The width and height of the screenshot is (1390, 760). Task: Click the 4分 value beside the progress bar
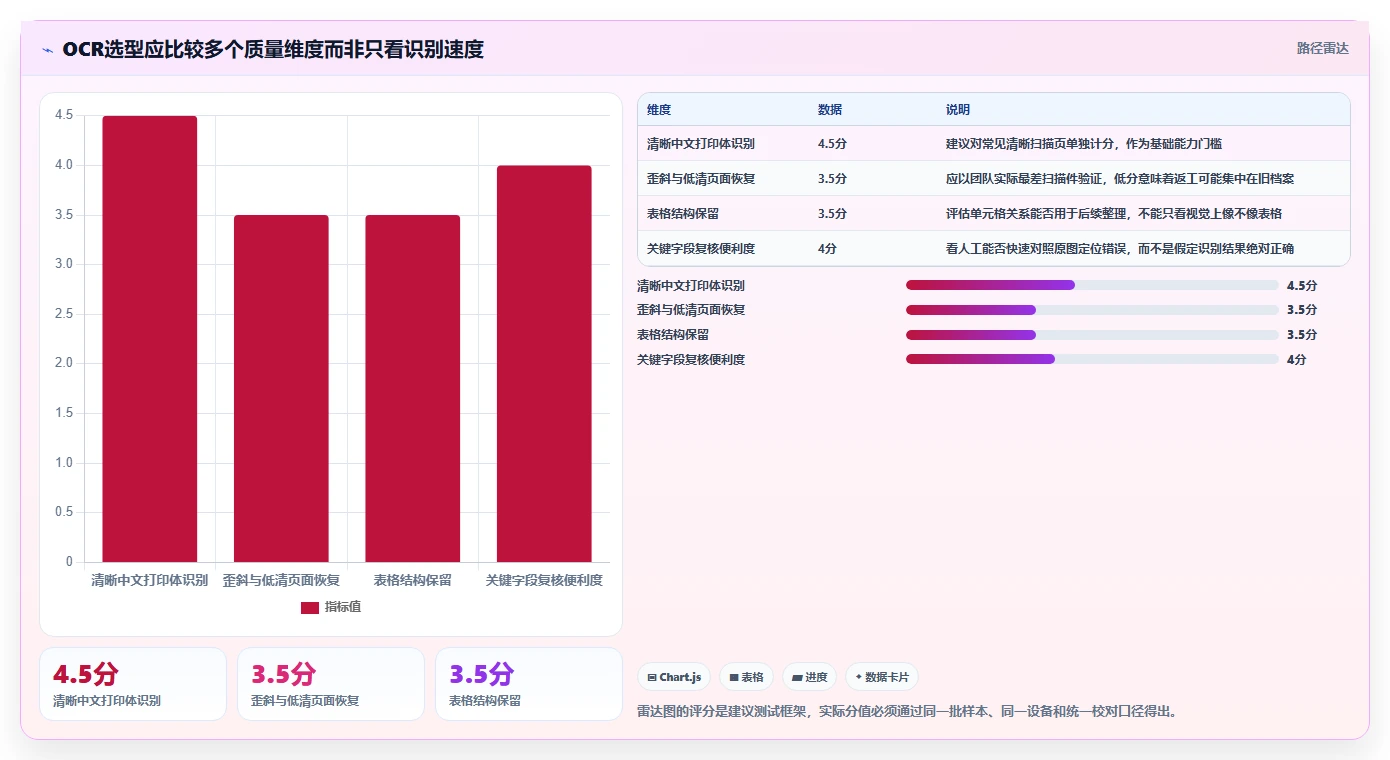click(1296, 360)
